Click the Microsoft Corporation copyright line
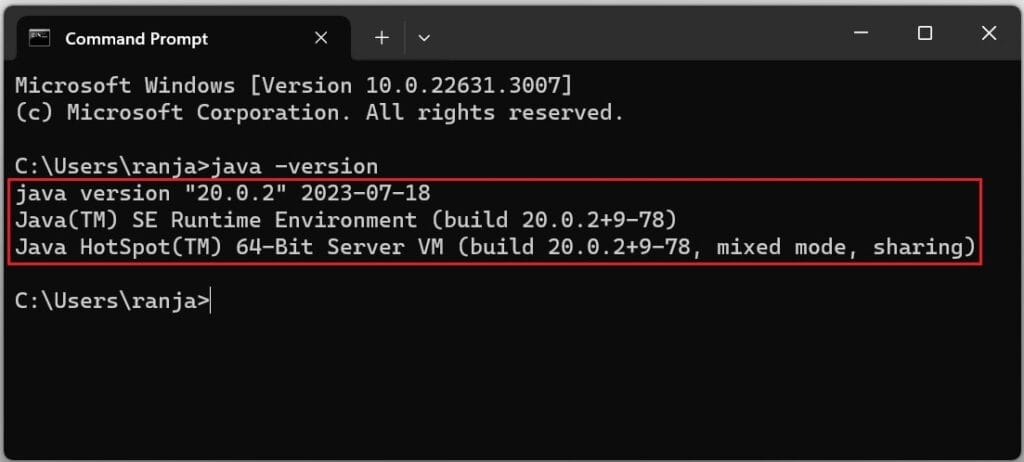The image size is (1024, 462). click(319, 113)
